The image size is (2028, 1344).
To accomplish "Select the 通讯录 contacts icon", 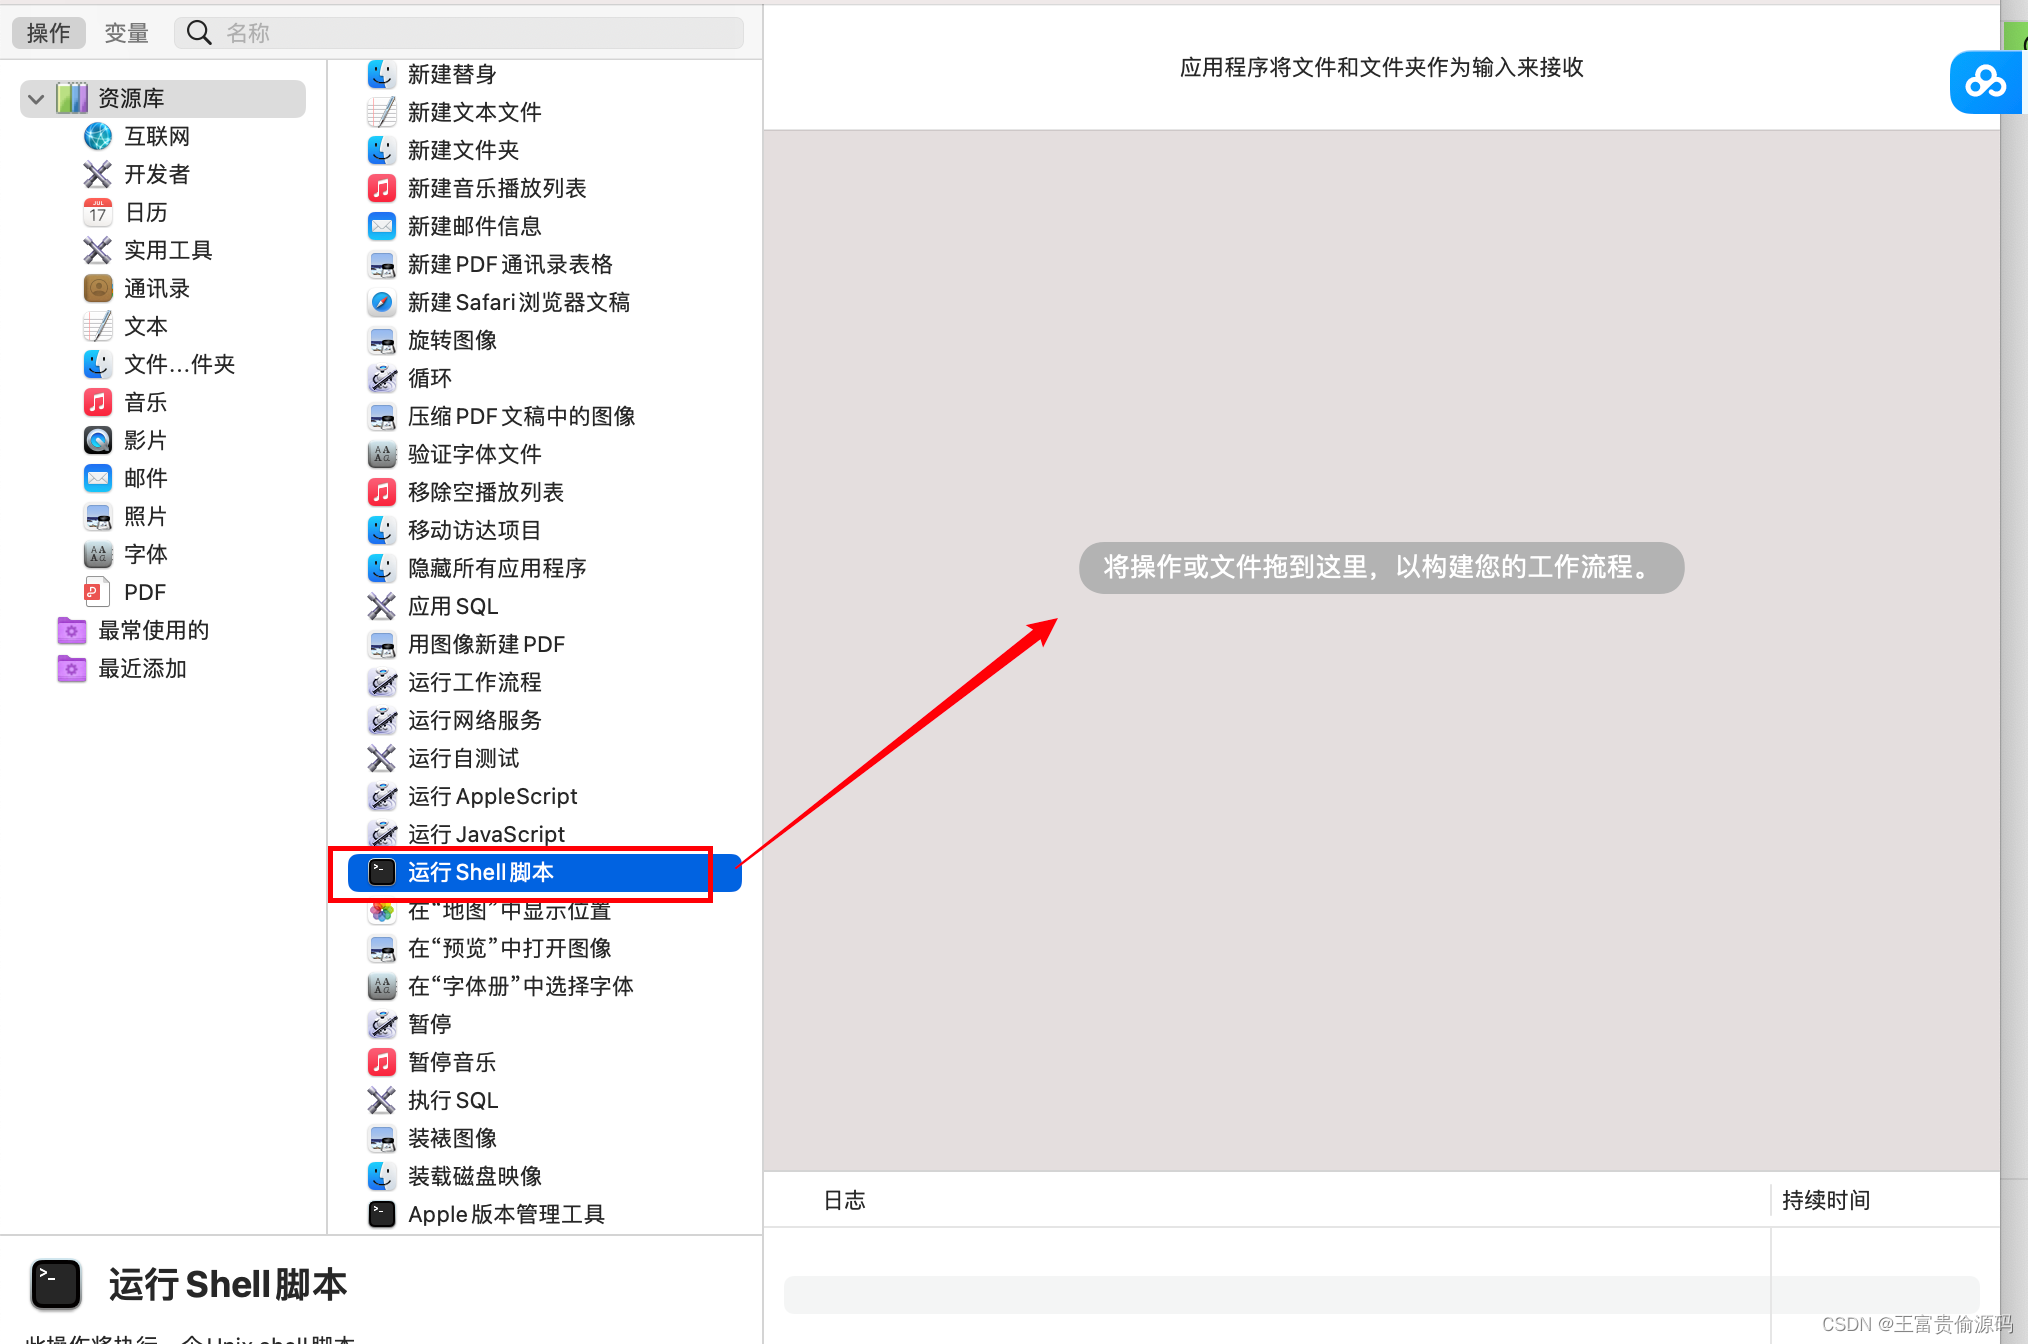I will [x=98, y=288].
